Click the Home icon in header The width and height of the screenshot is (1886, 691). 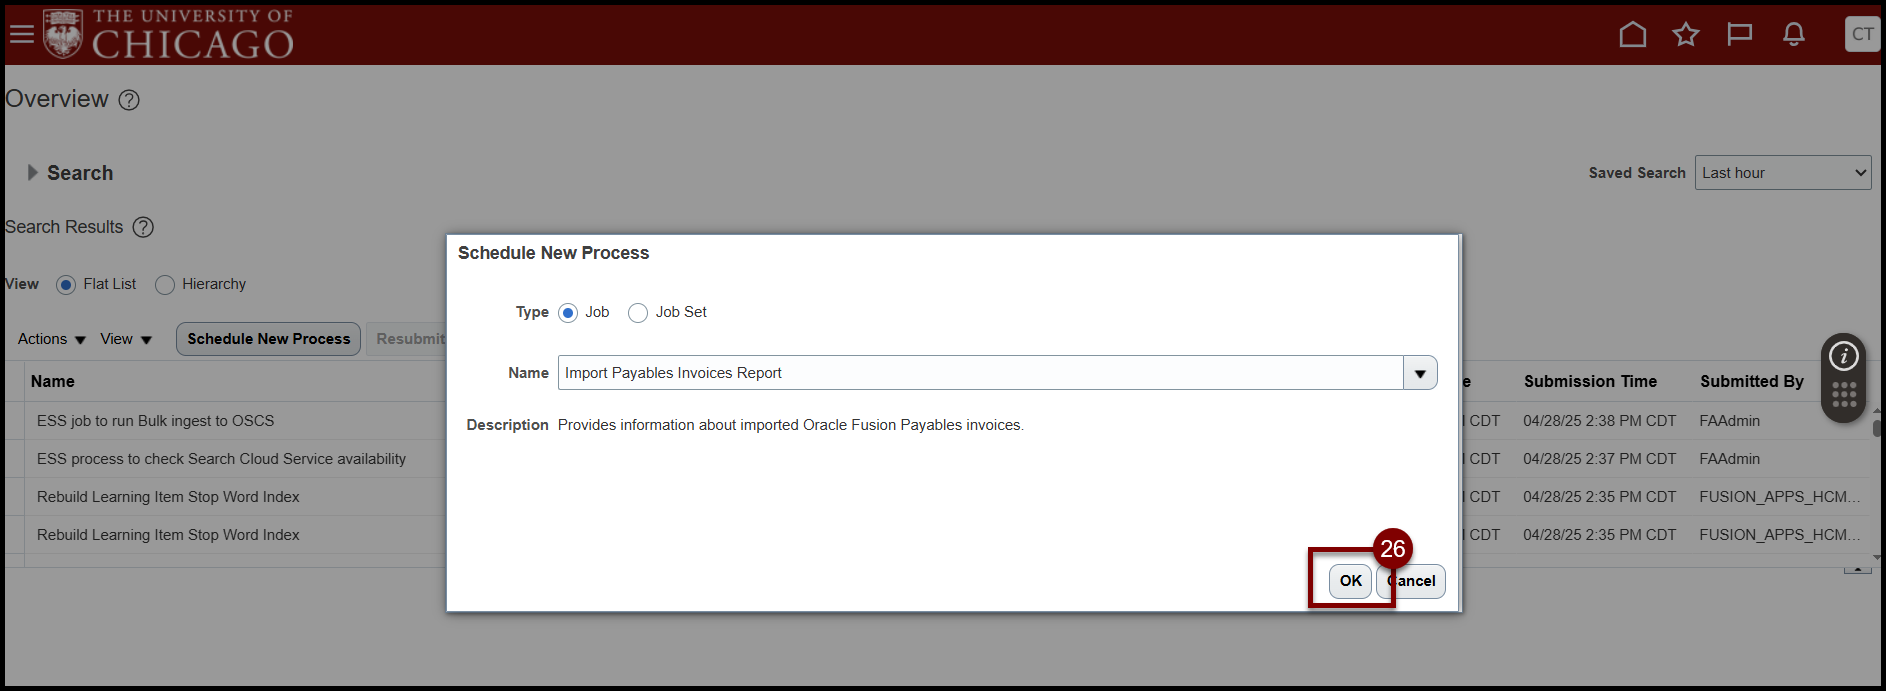click(1632, 35)
